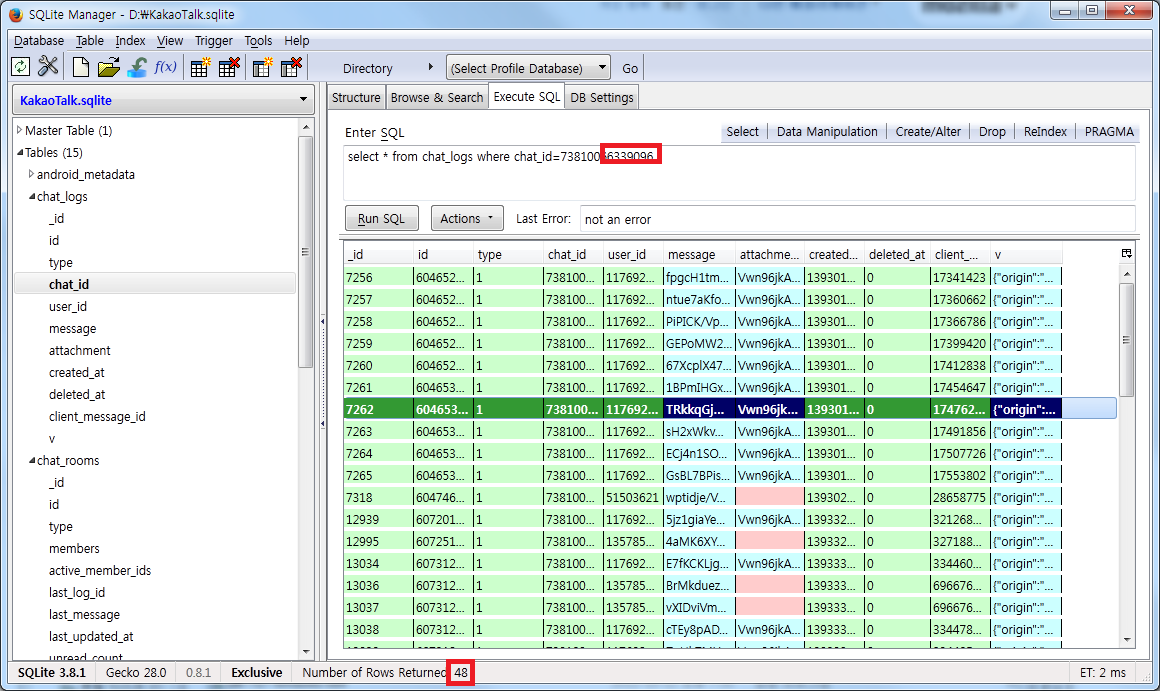The image size is (1160, 691).
Task: Click the first Create Table grid icon
Action: [200, 67]
